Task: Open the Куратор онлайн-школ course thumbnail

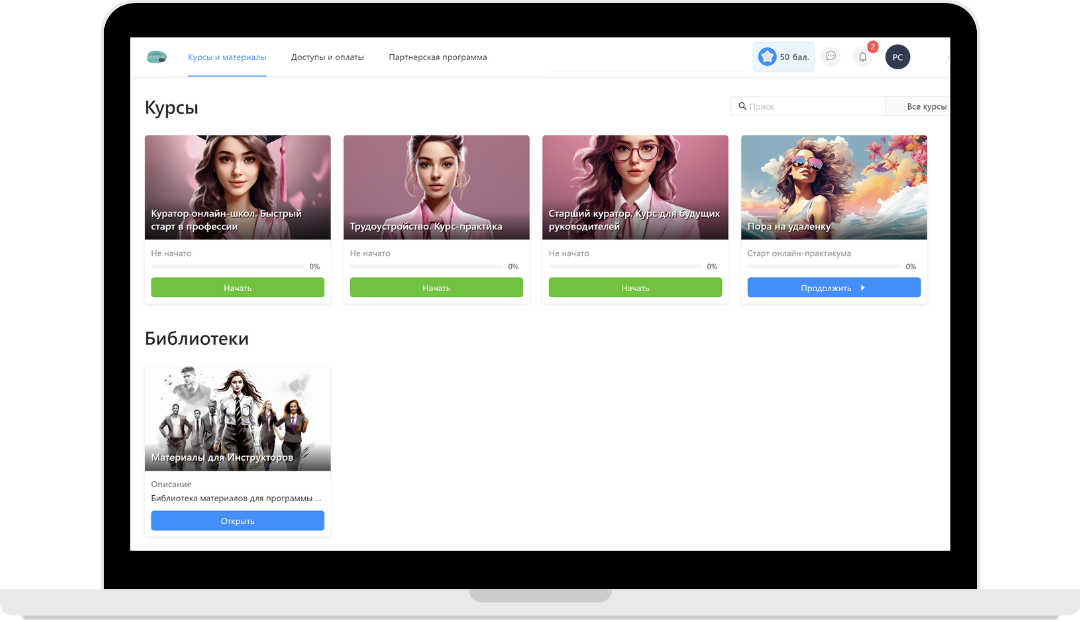Action: pos(237,186)
